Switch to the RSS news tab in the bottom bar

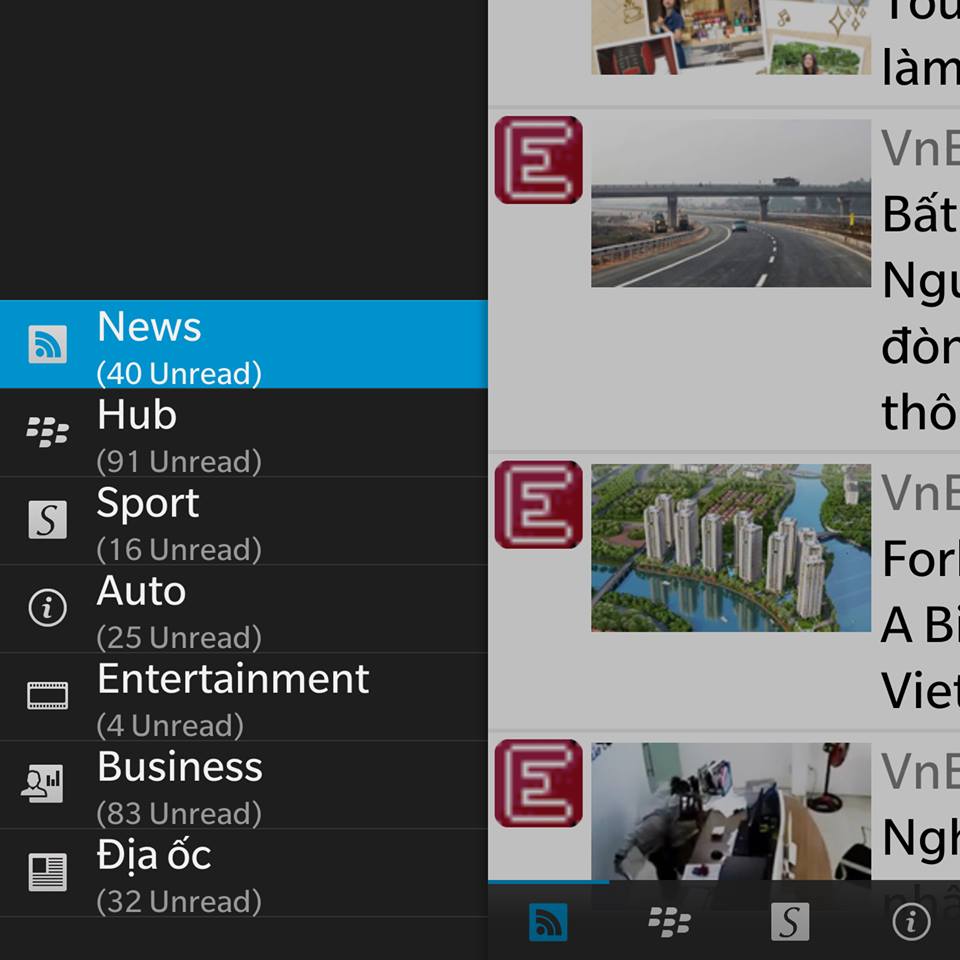[548, 921]
